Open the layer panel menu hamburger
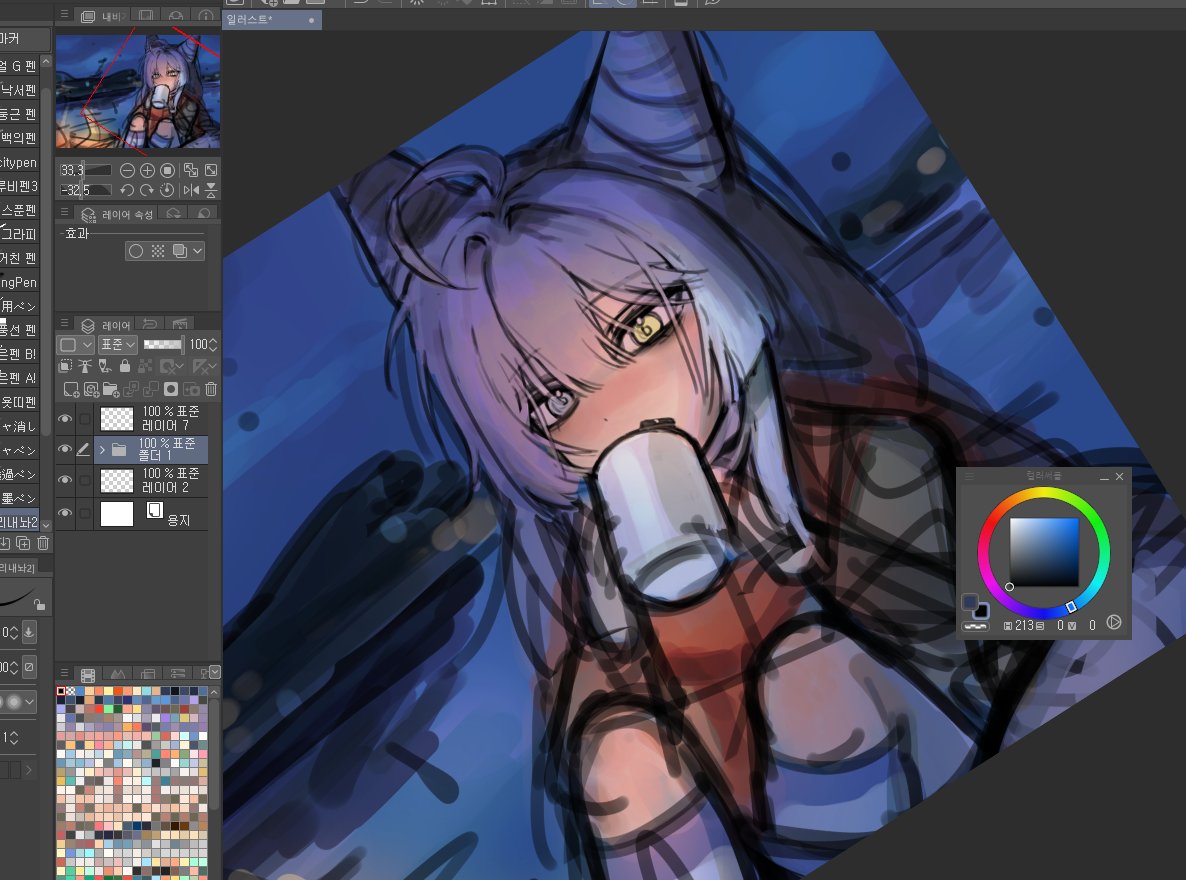The image size is (1186, 880). pos(64,324)
